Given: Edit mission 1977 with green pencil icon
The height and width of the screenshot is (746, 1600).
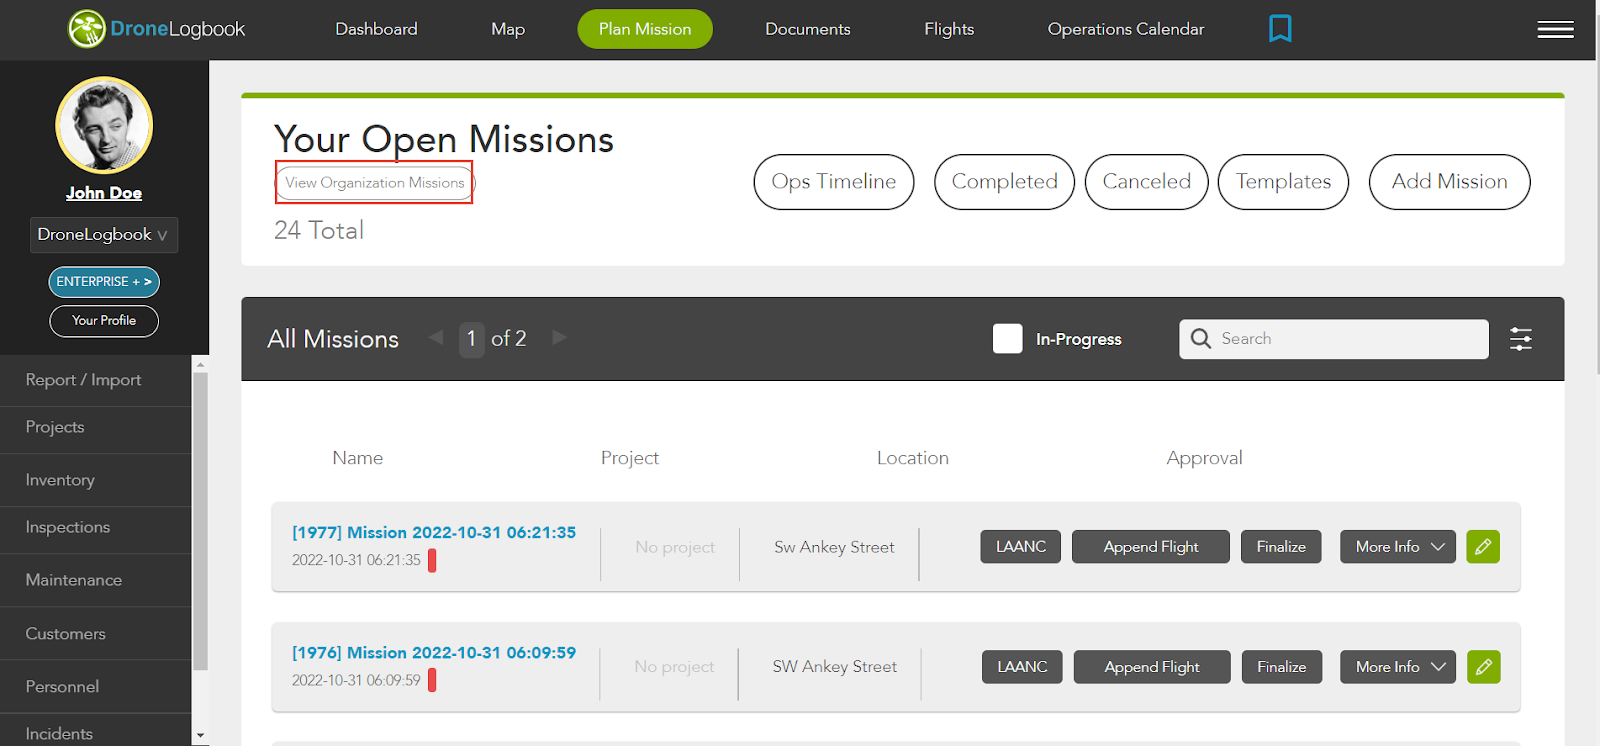Looking at the screenshot, I should pyautogui.click(x=1483, y=547).
